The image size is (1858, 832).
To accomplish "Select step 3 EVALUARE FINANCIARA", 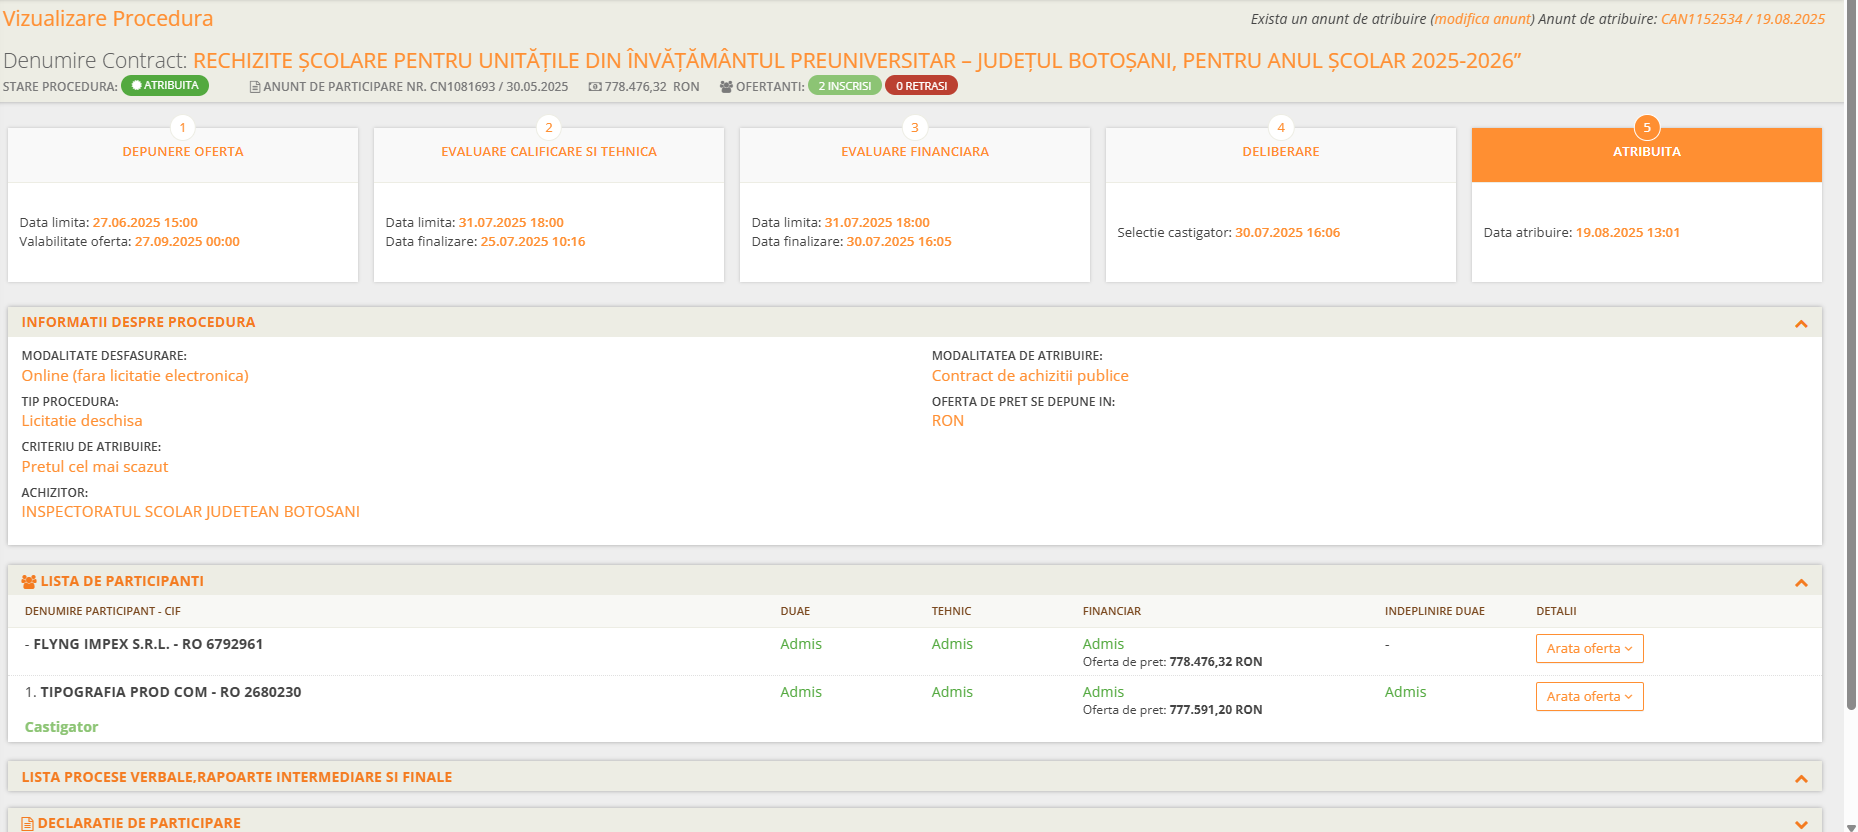I will 915,152.
